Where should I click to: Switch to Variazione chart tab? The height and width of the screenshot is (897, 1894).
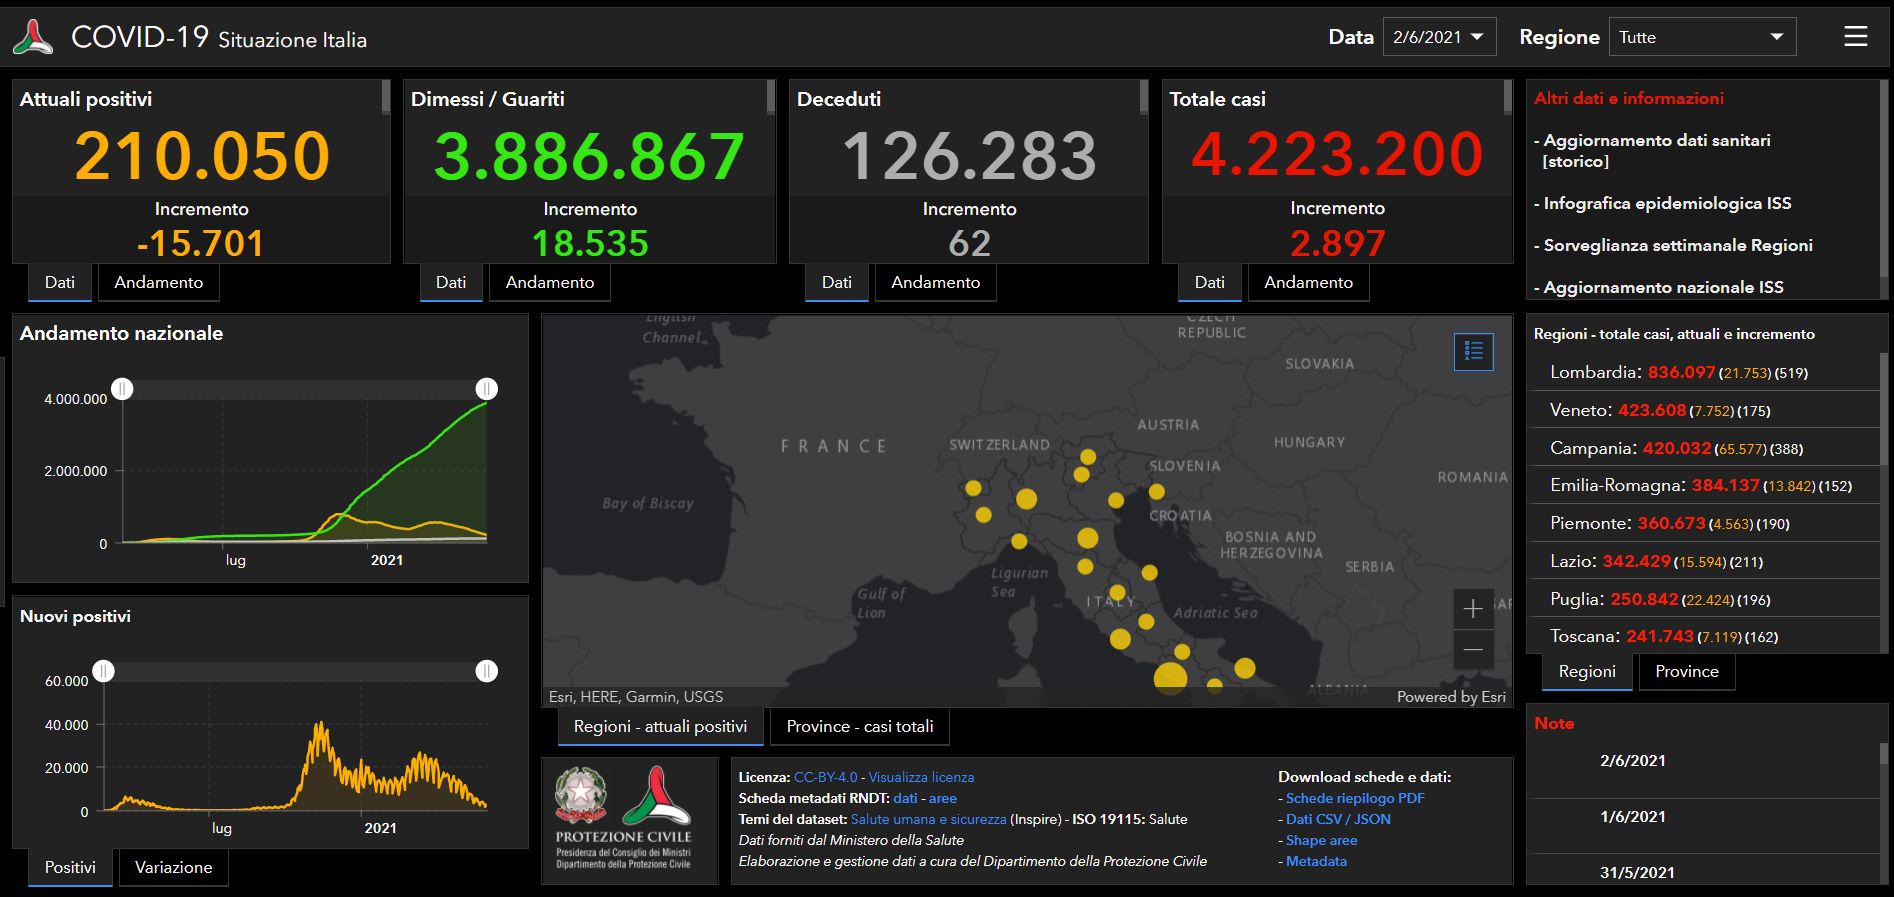tap(173, 867)
